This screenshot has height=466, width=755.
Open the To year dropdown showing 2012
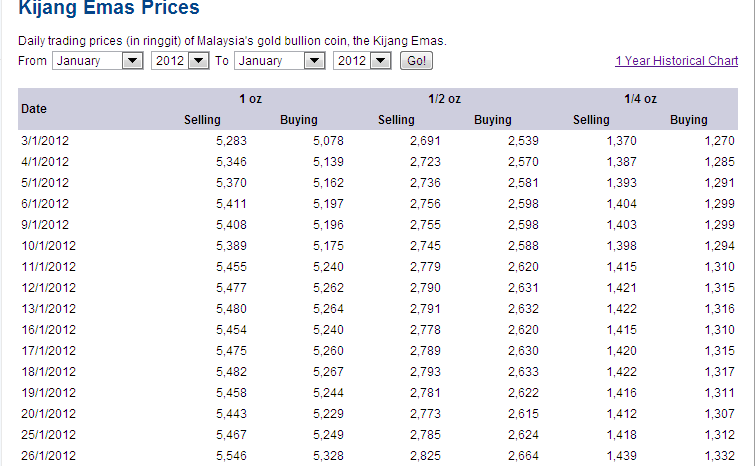click(x=362, y=61)
